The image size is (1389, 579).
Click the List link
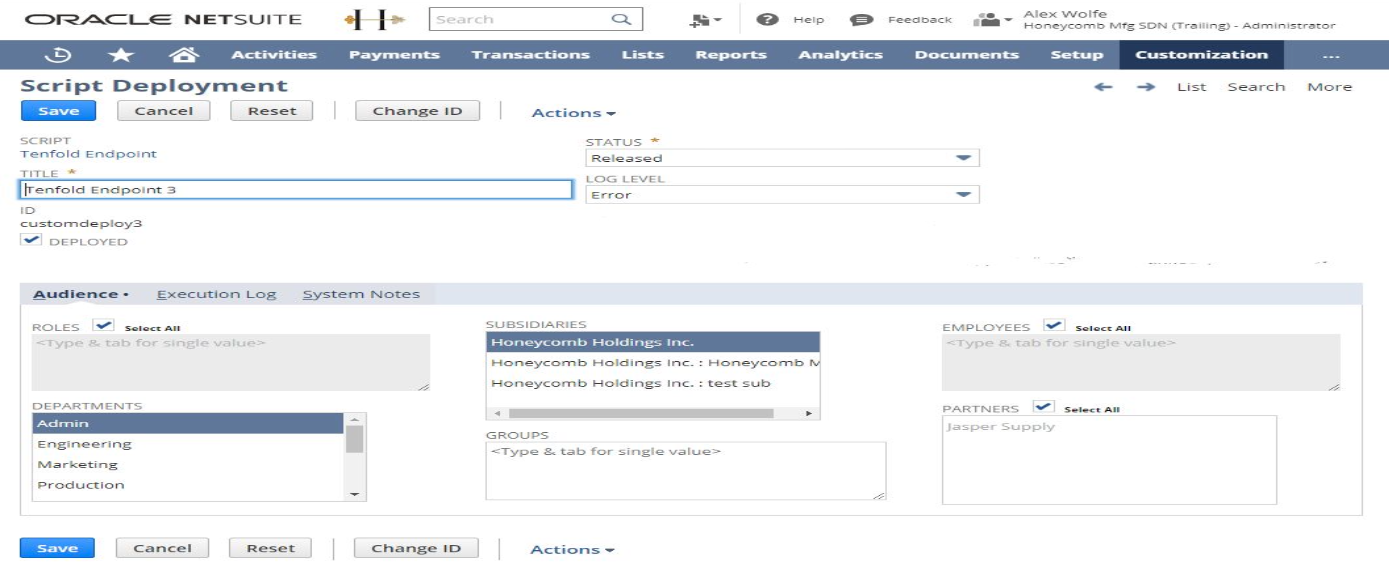tap(1192, 87)
